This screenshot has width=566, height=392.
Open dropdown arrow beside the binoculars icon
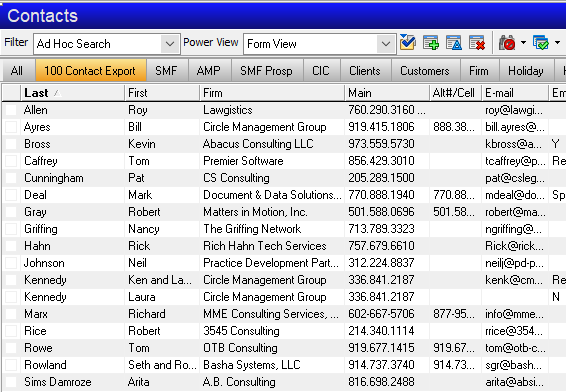[x=523, y=43]
